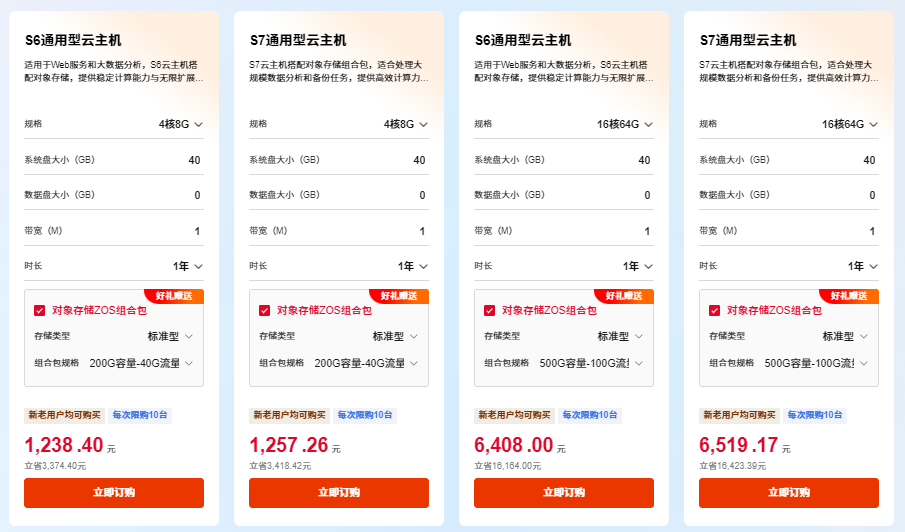Click 新老用户均可购买 tag on first card

(x=65, y=415)
